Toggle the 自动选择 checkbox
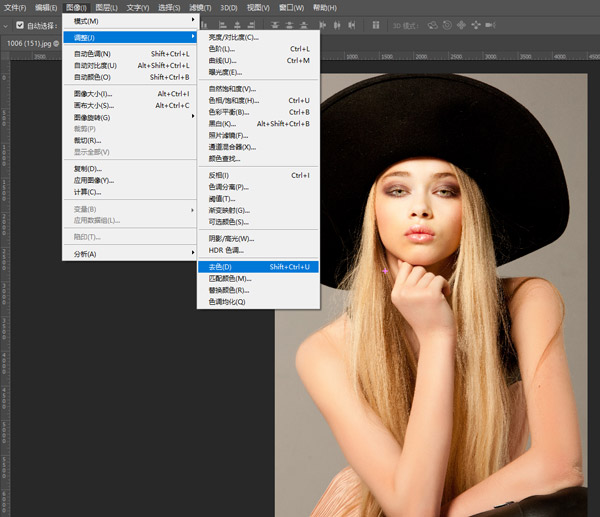The width and height of the screenshot is (600, 517). [20, 24]
